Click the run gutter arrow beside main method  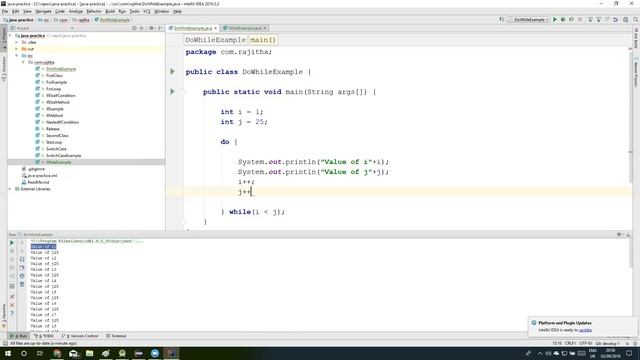click(x=172, y=91)
